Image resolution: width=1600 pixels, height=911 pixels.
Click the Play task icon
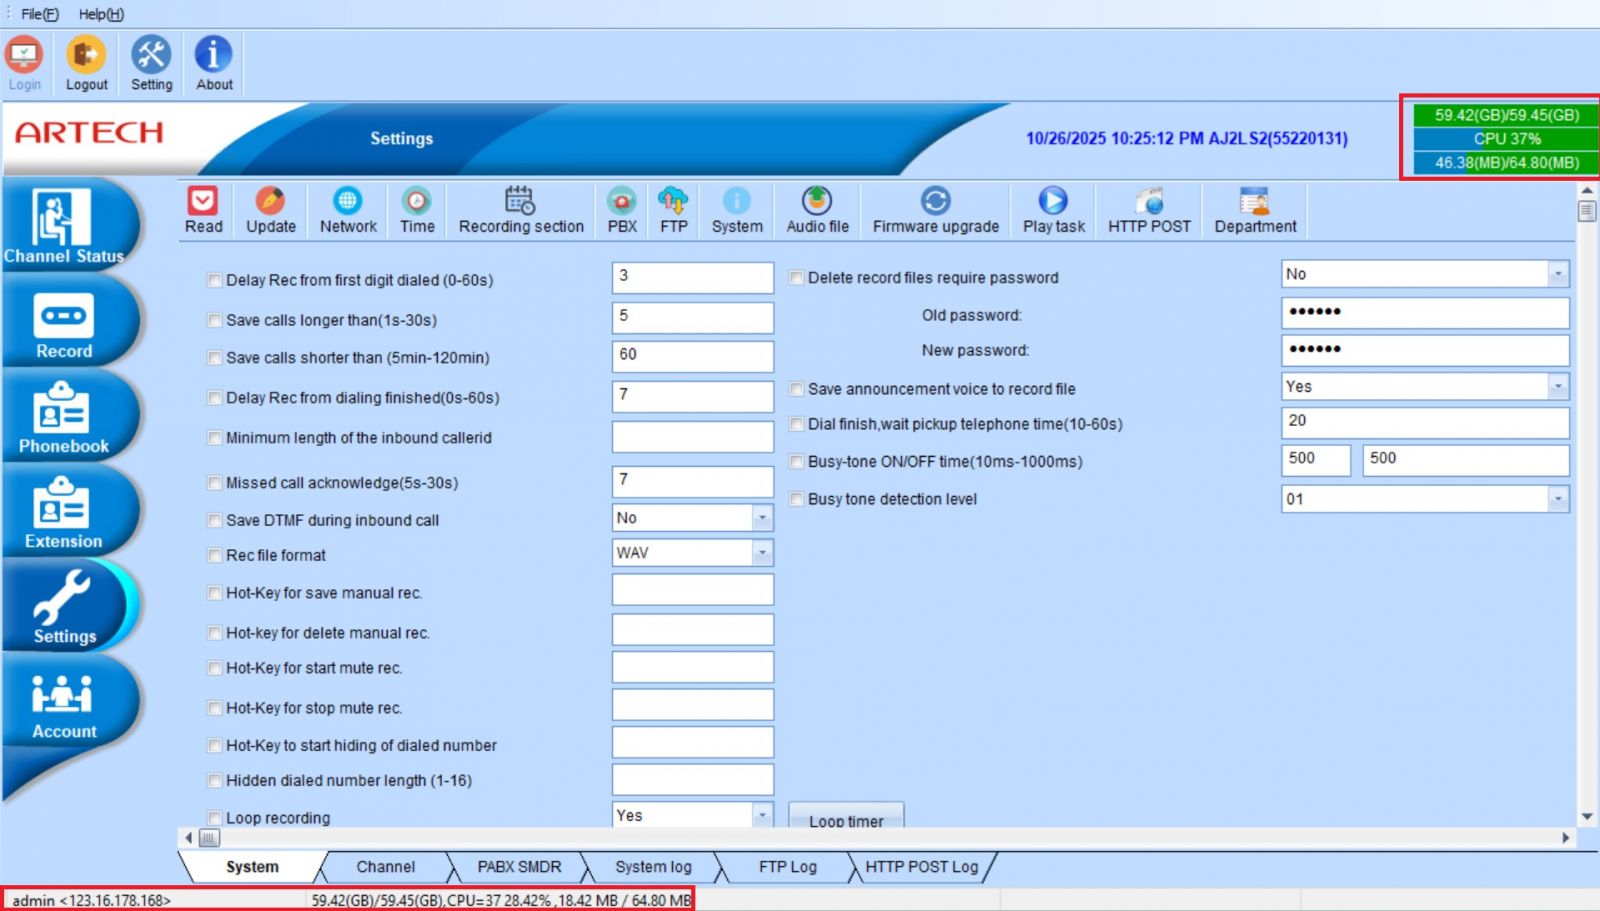click(1052, 210)
